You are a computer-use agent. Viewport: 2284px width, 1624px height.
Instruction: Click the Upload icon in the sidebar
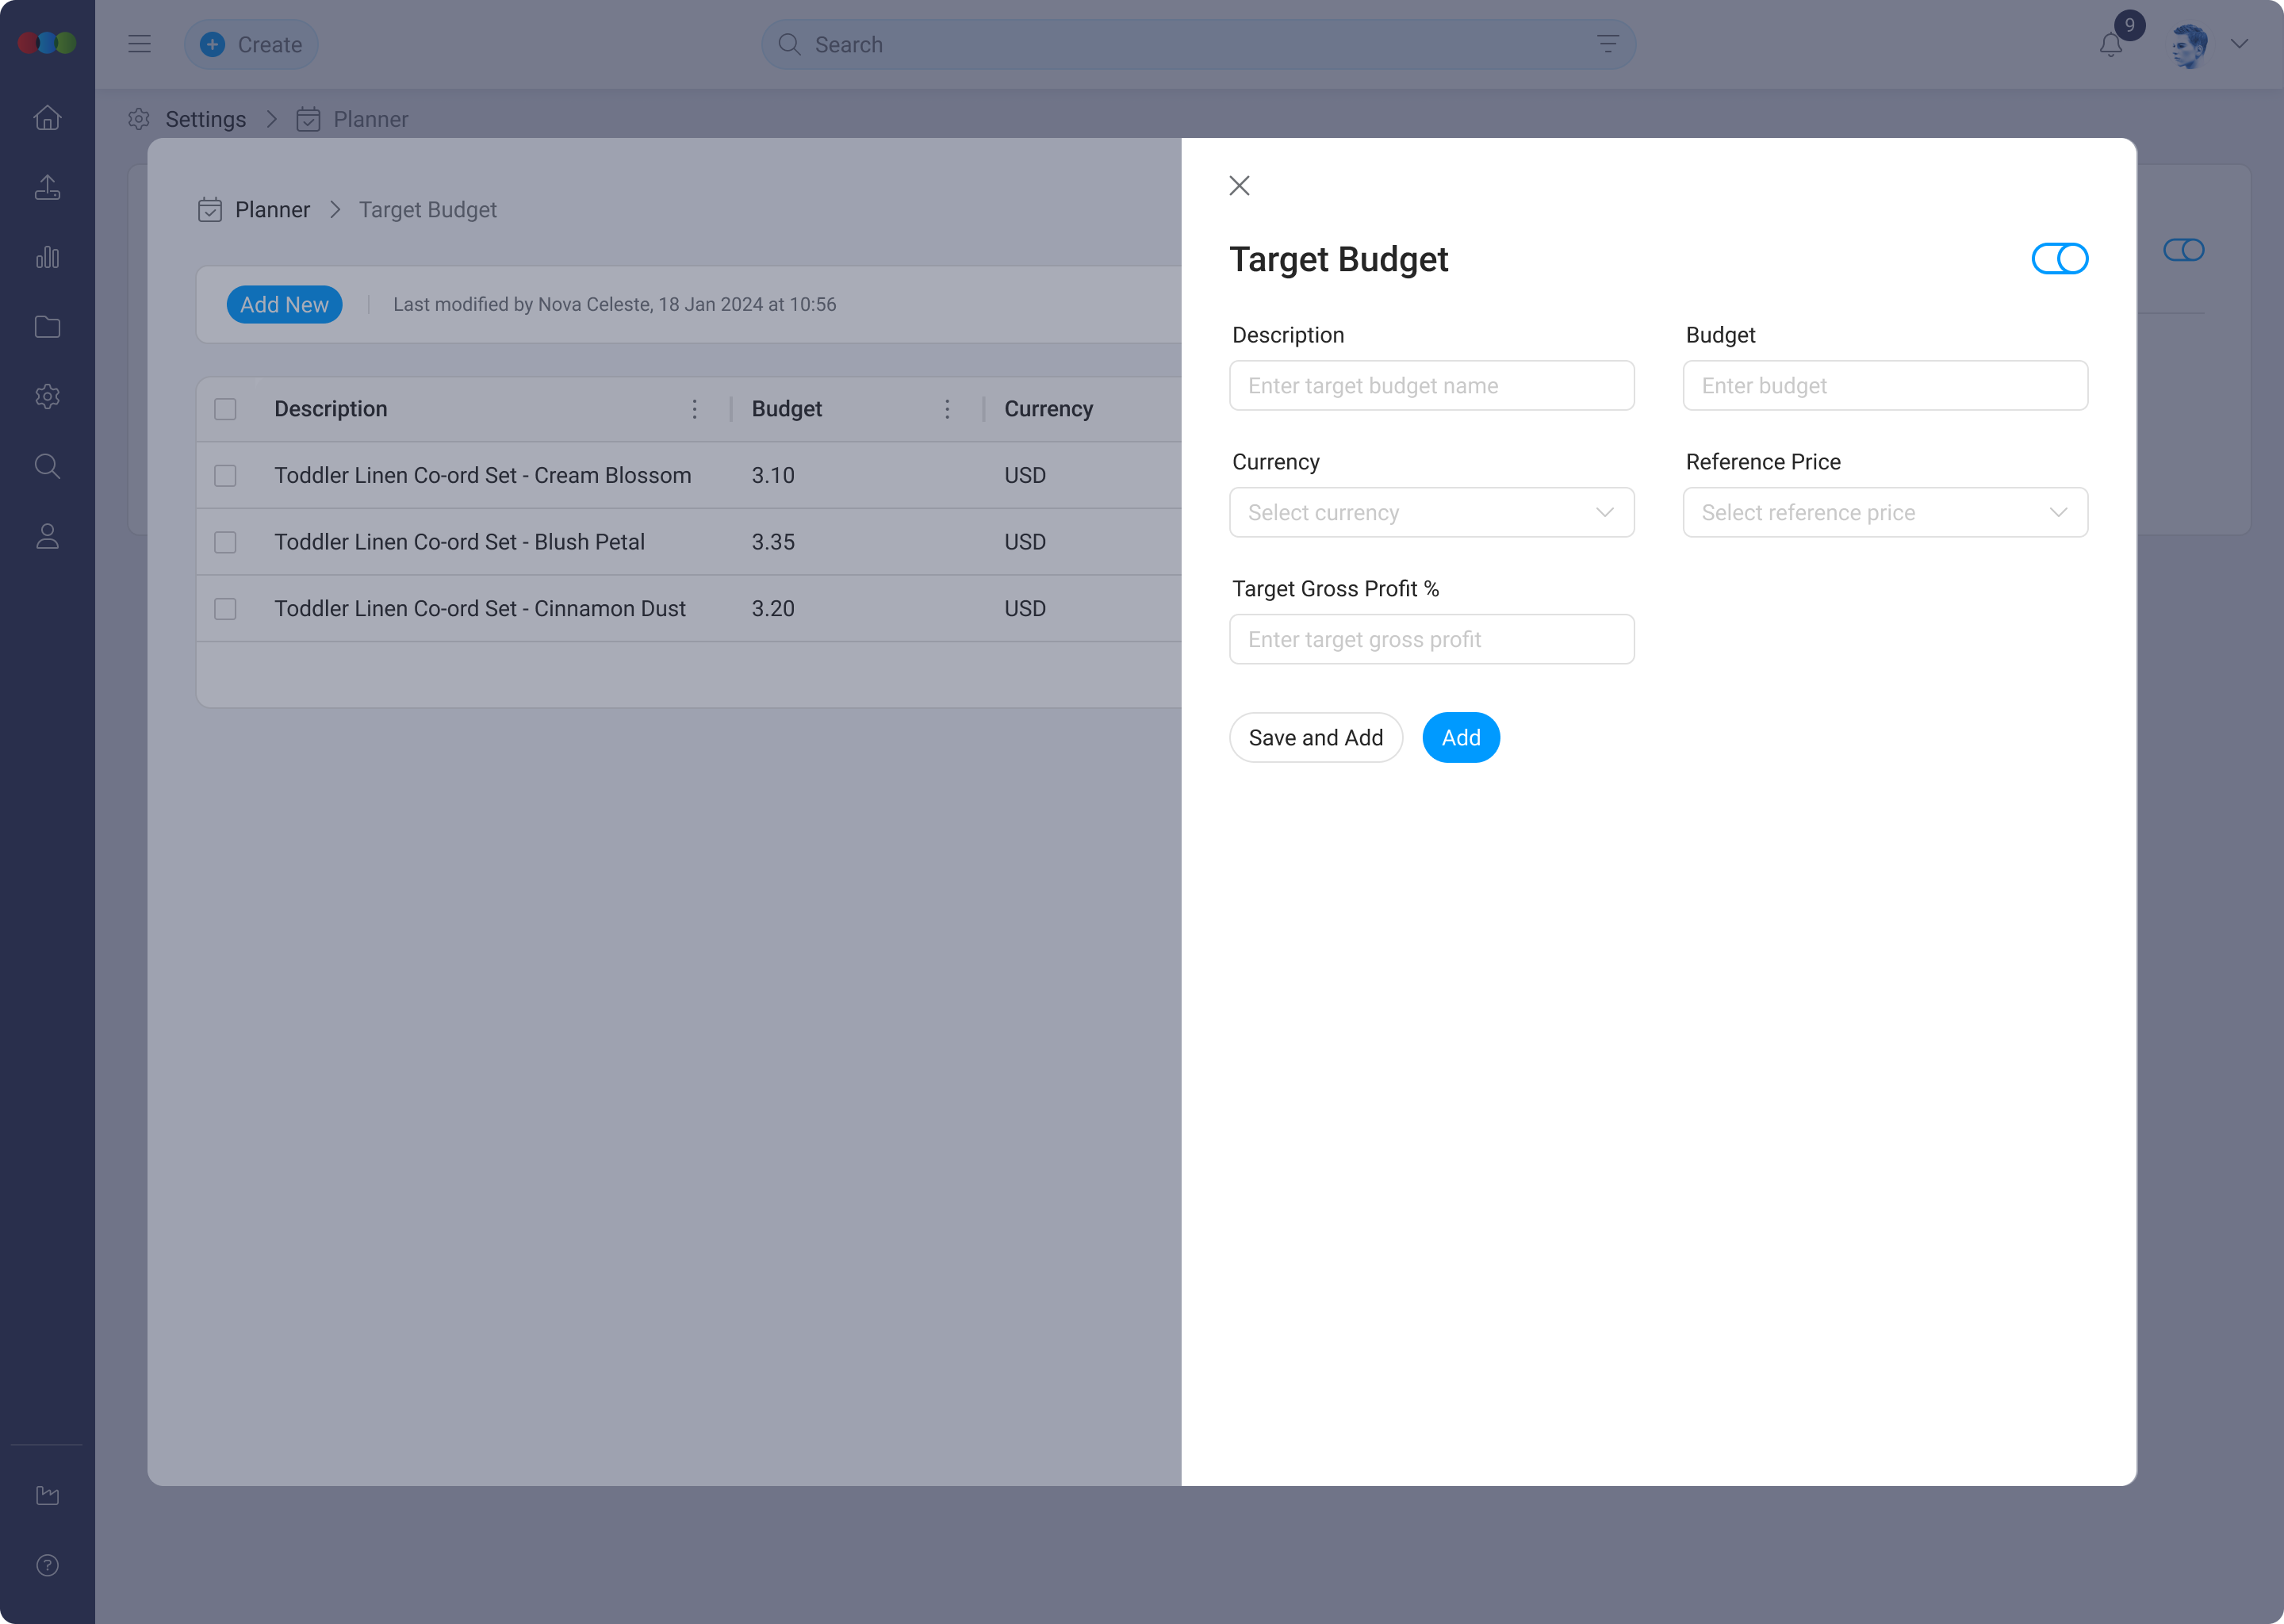(x=47, y=187)
